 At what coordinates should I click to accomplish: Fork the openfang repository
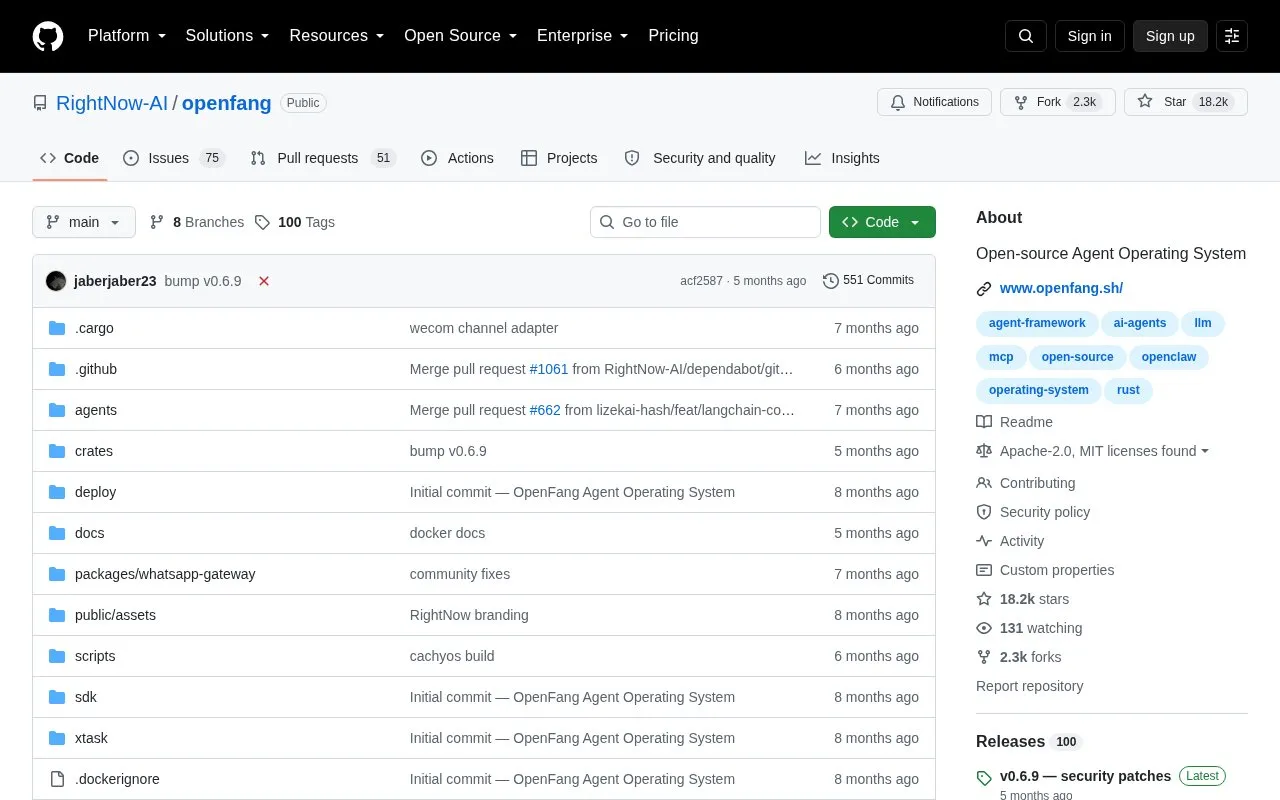1058,102
